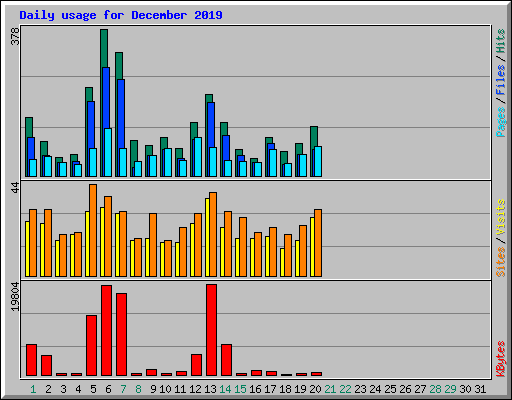Click the cyan Pages bar for day 12
The width and height of the screenshot is (512, 400).
pyautogui.click(x=198, y=157)
